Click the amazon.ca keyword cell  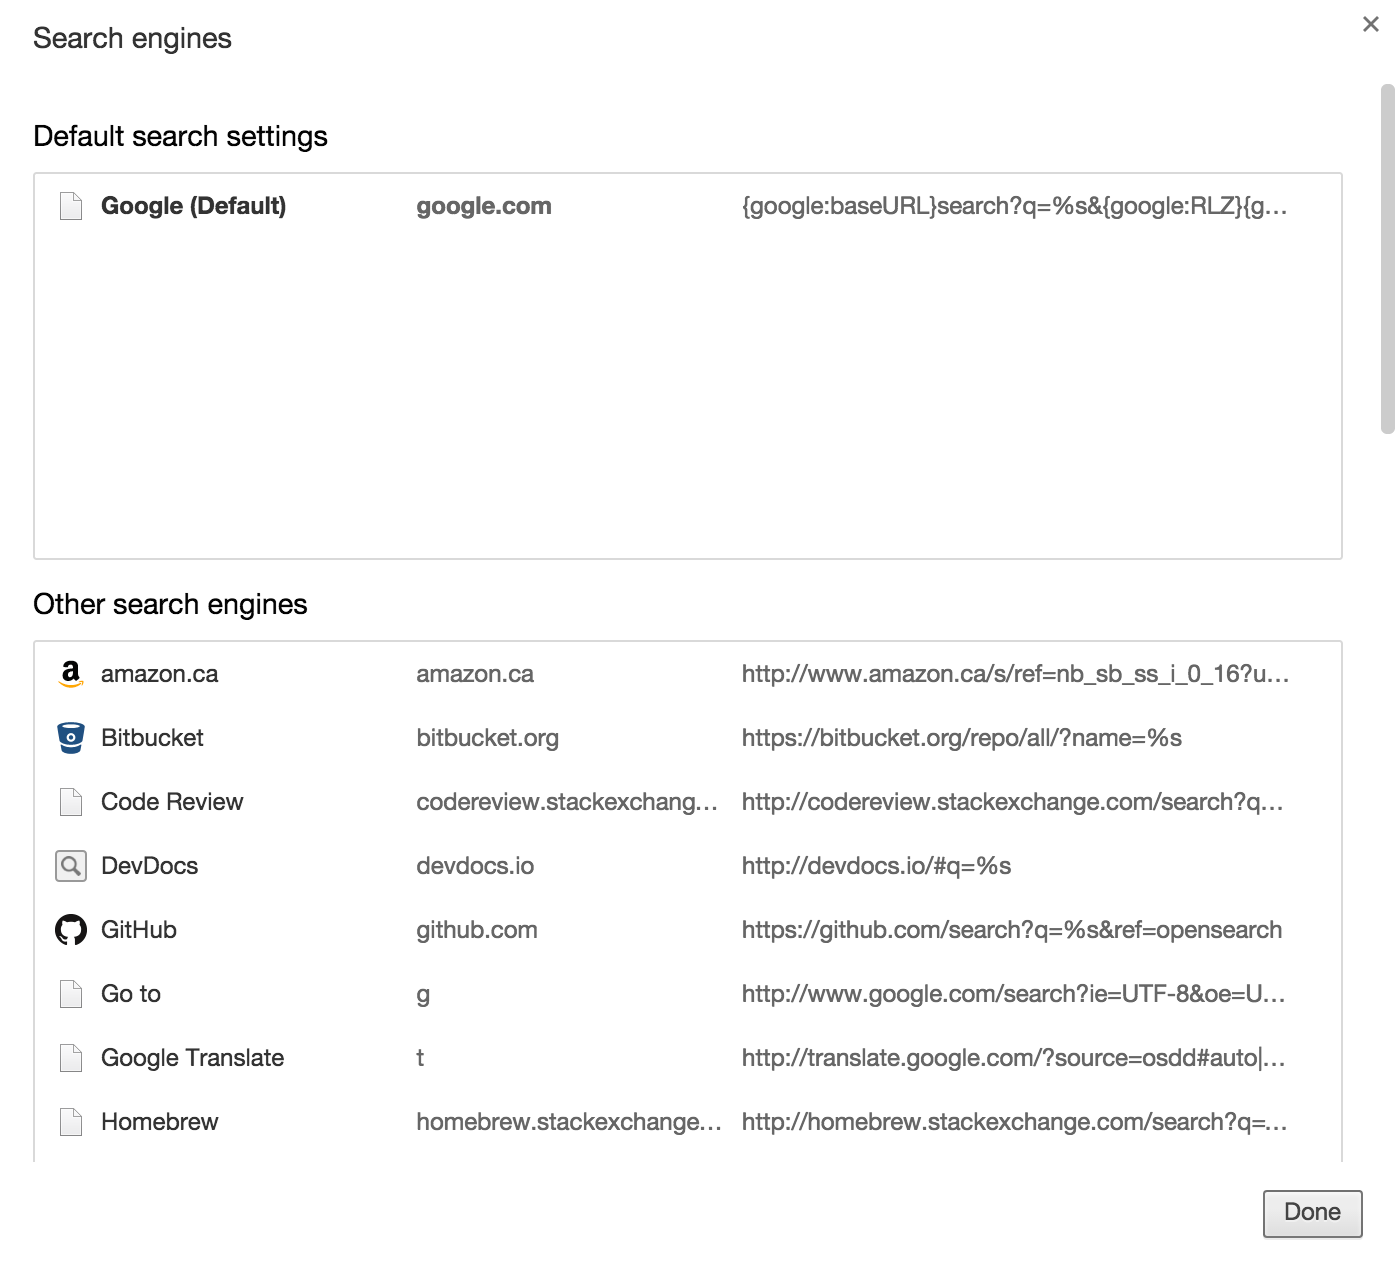(x=475, y=674)
